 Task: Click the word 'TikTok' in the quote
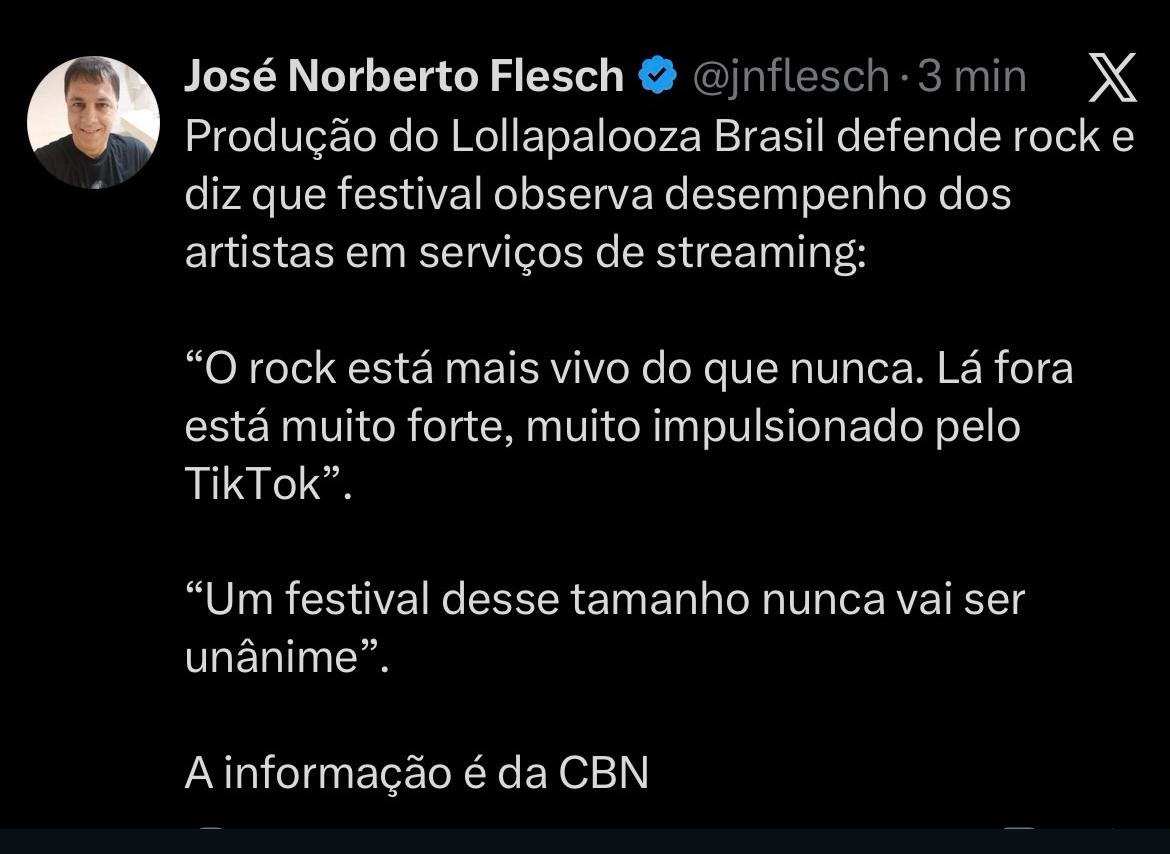(254, 484)
